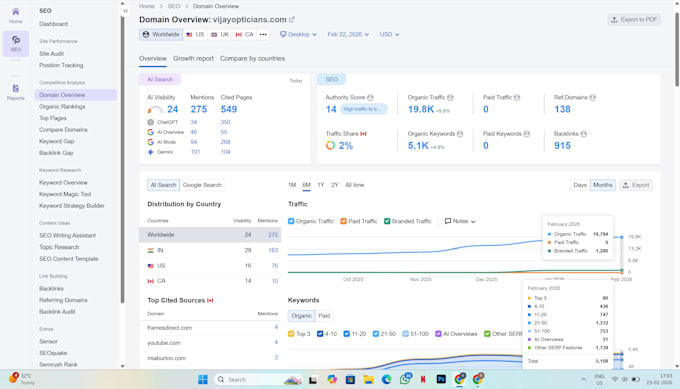Viewport: 680px width, 389px height.
Task: Click the Ref Domains info icon
Action: click(592, 98)
